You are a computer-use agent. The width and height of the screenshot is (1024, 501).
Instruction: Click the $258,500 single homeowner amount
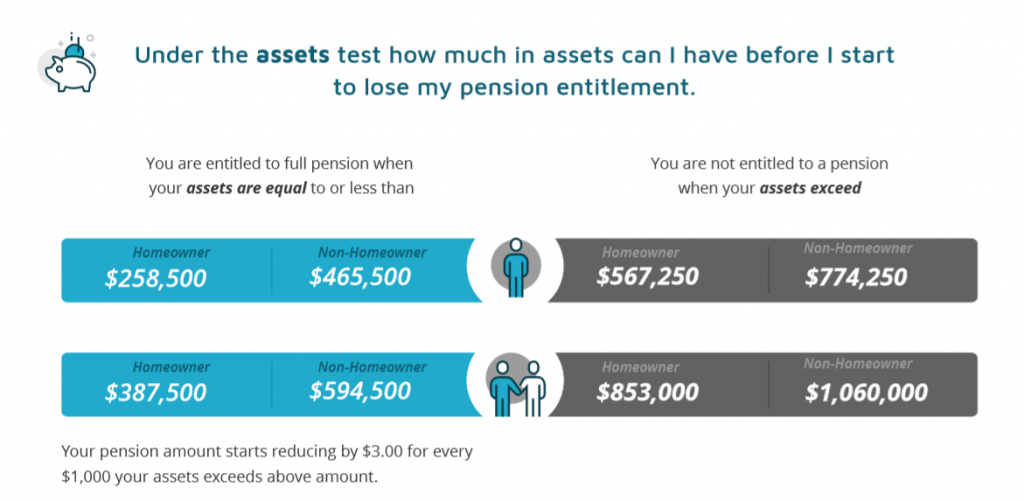pos(155,278)
